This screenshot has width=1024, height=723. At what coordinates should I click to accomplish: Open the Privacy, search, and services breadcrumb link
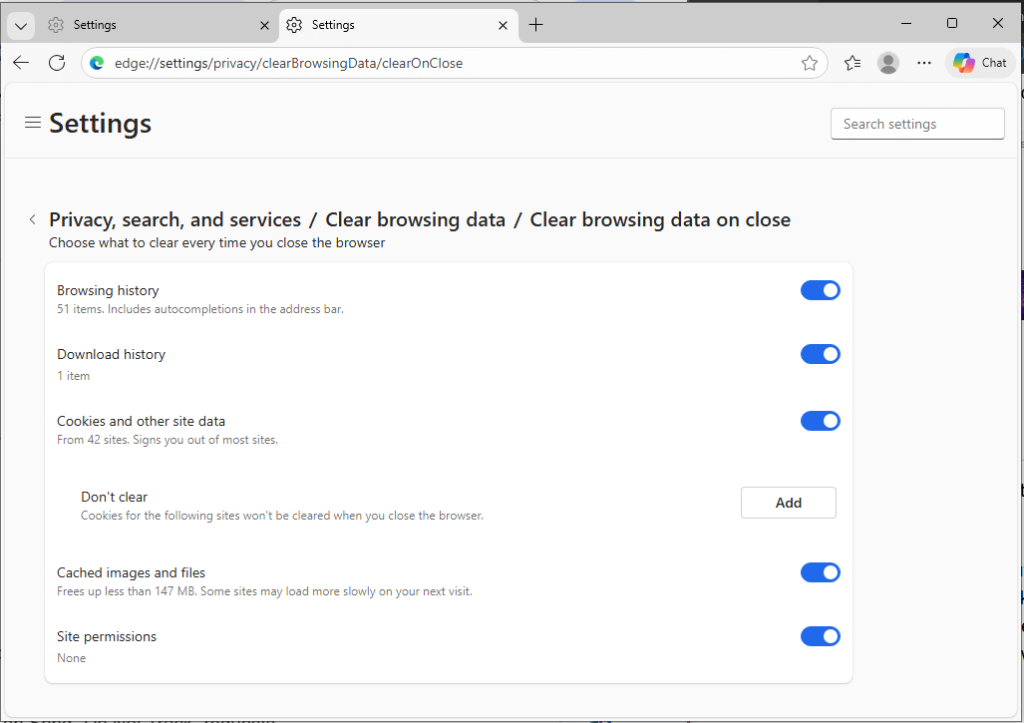tap(175, 219)
